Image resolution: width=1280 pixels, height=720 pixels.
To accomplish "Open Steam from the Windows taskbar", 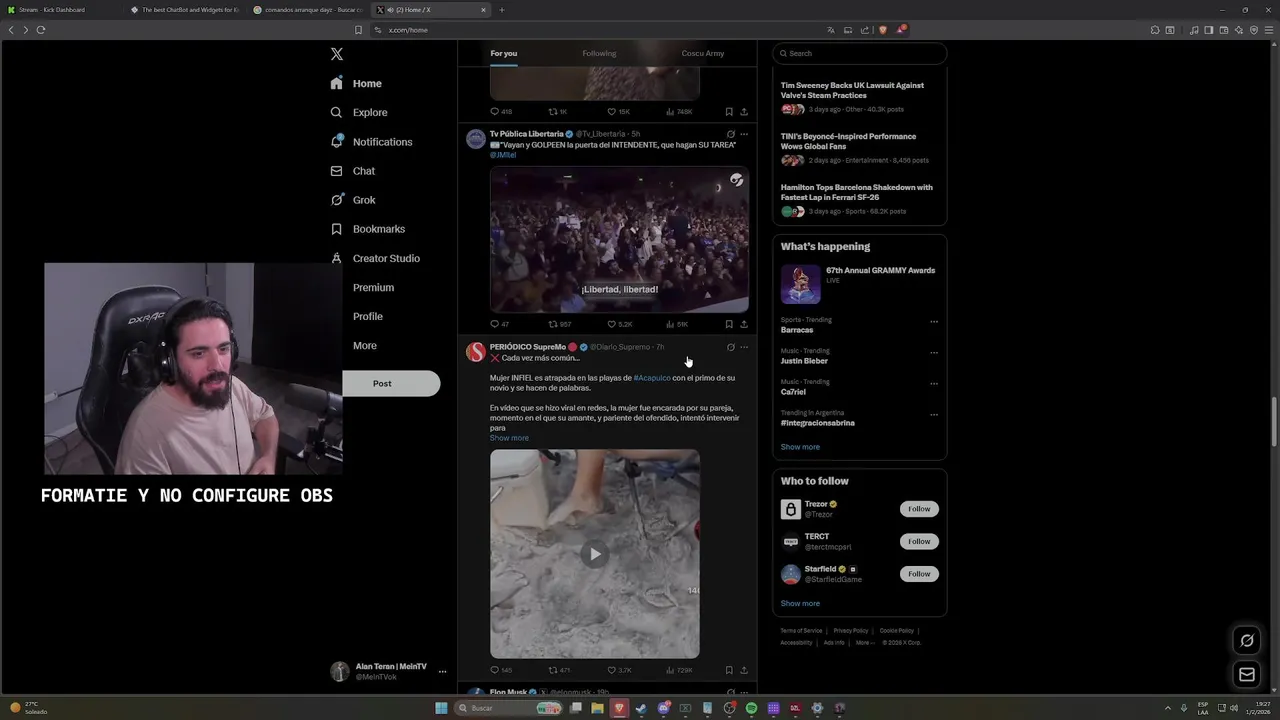I will tap(641, 708).
